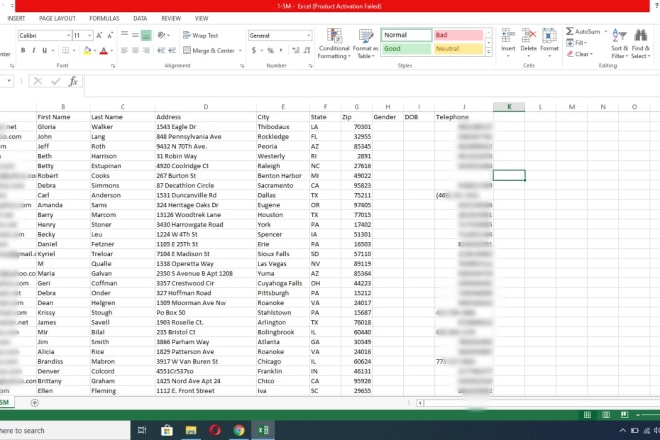Open the font name Calibri dropdown

(x=66, y=35)
